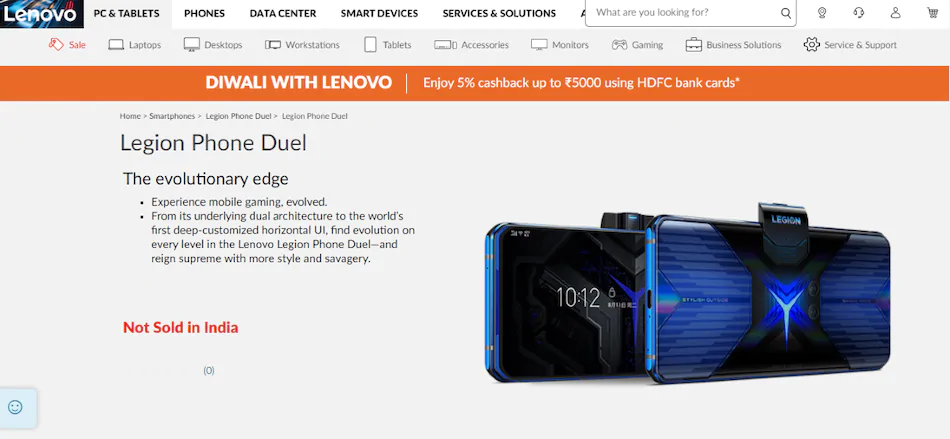Click the Sale tag icon
950x439 pixels.
tap(56, 44)
